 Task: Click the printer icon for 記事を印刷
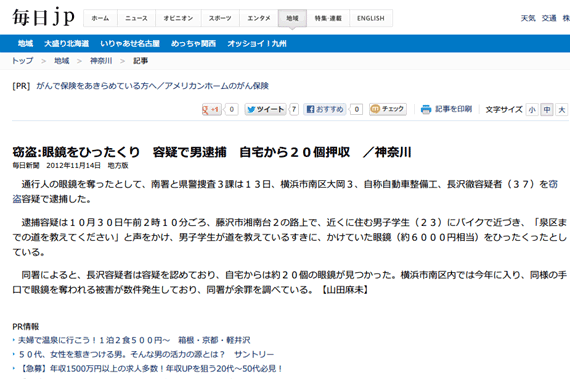coord(426,109)
